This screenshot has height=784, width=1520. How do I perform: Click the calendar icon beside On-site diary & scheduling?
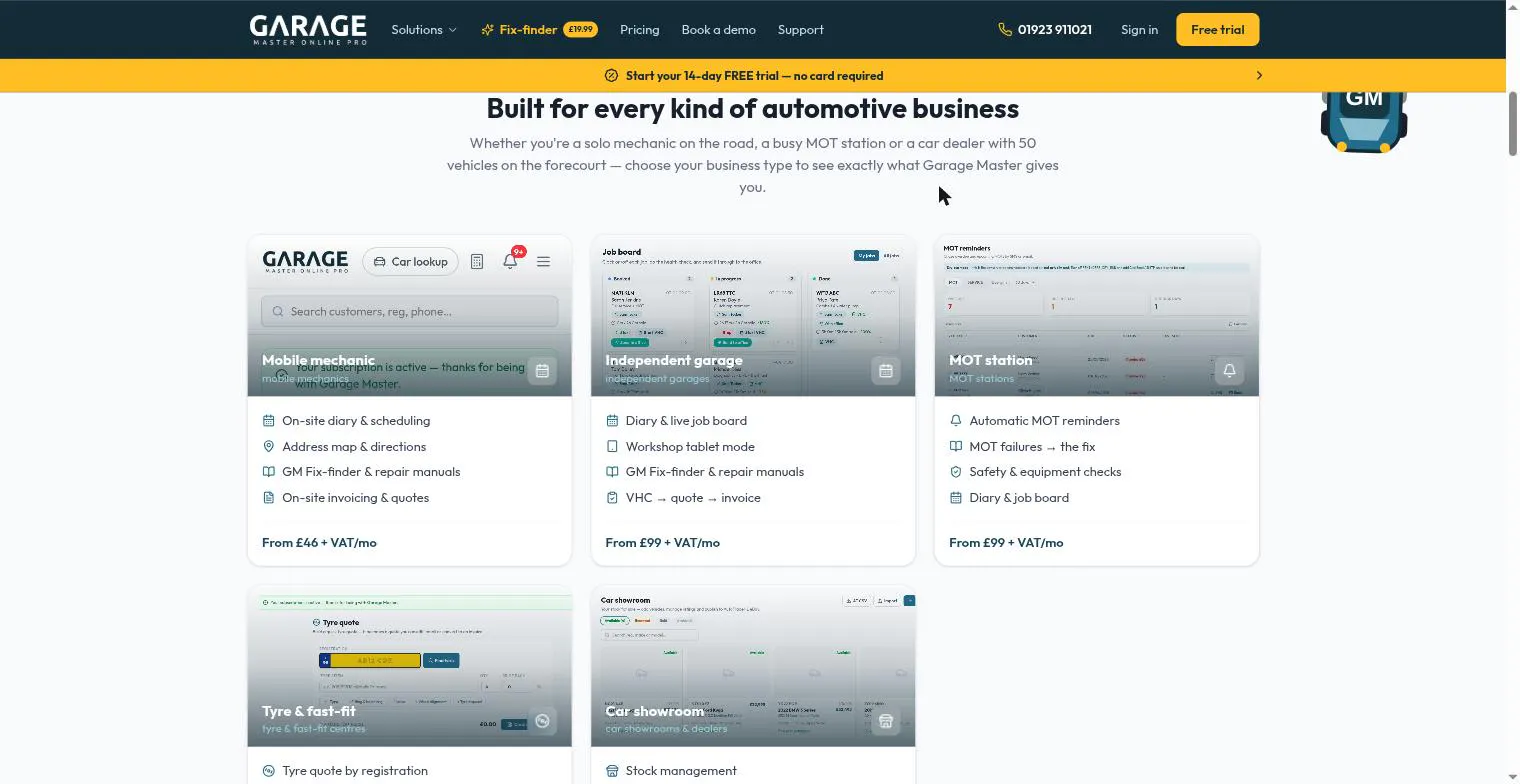coord(268,421)
